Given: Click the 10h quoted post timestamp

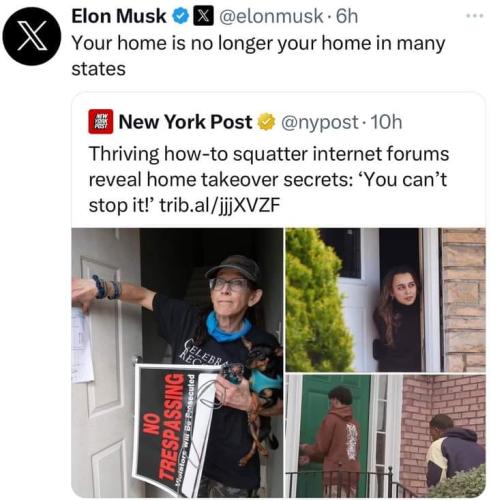Looking at the screenshot, I should click(386, 122).
